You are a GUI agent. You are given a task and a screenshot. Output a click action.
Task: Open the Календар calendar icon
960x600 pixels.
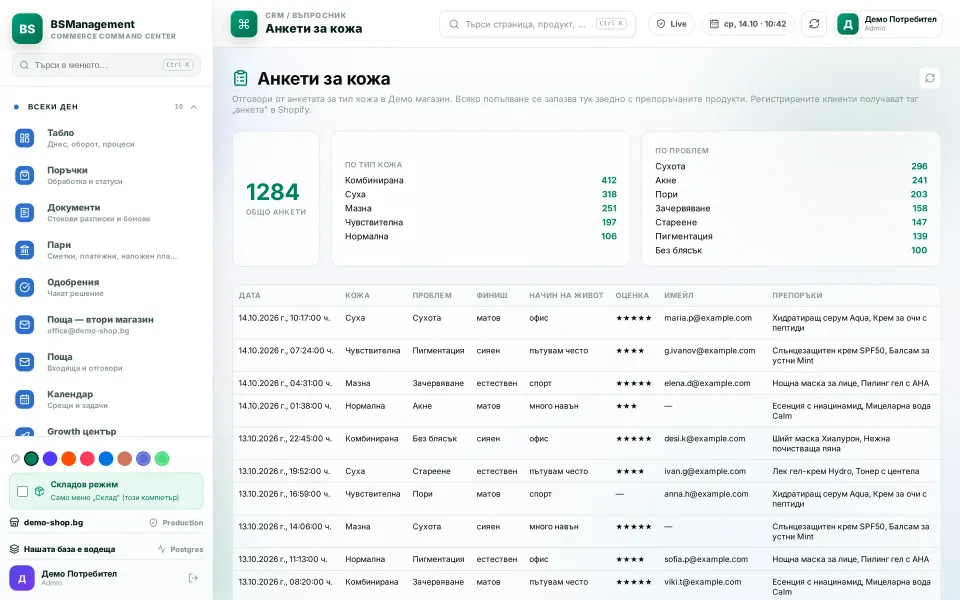click(24, 399)
